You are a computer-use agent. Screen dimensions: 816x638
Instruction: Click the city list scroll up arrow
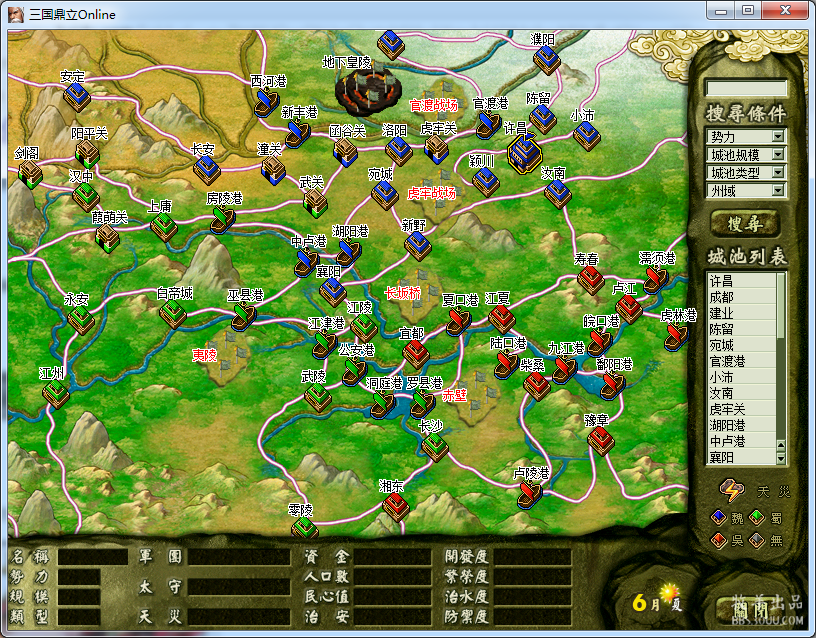point(781,445)
